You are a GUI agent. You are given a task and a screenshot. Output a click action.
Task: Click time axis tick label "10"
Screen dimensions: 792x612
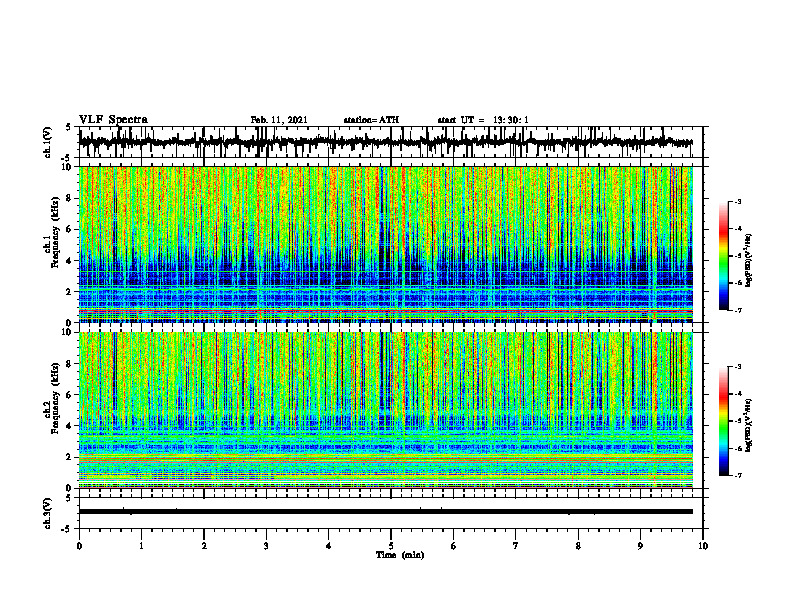[703, 546]
